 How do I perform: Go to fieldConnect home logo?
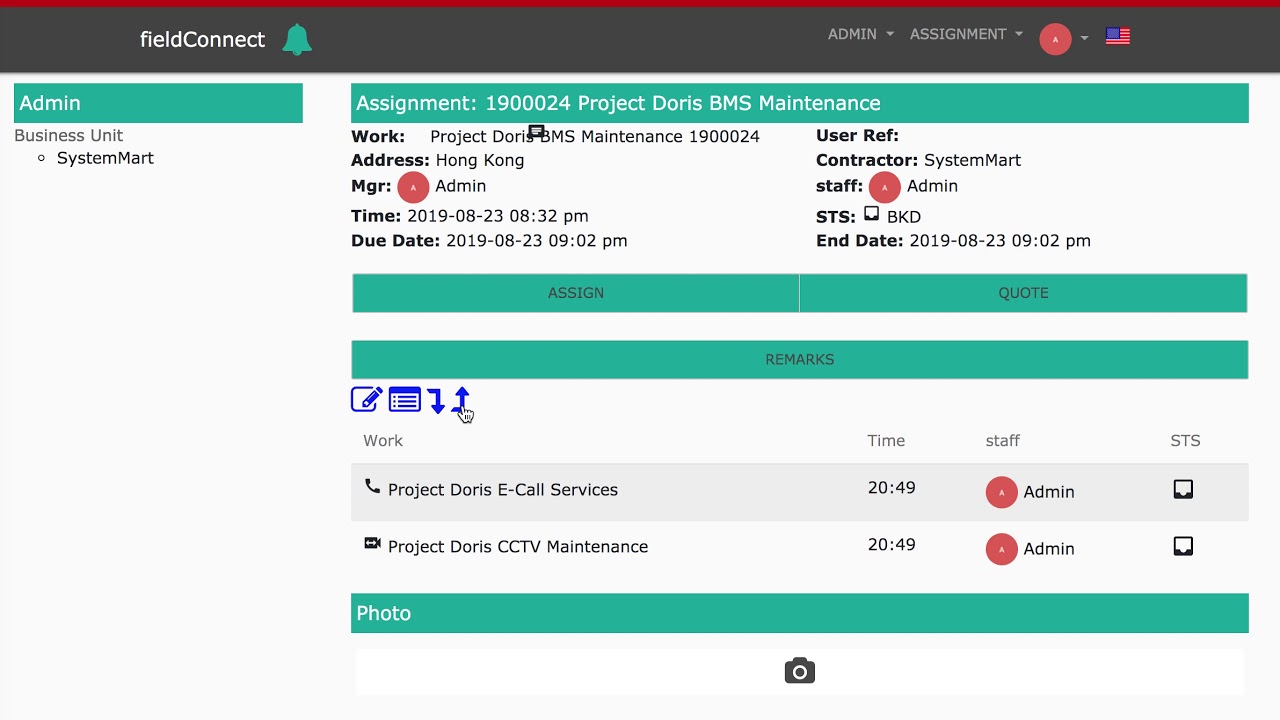pos(202,39)
